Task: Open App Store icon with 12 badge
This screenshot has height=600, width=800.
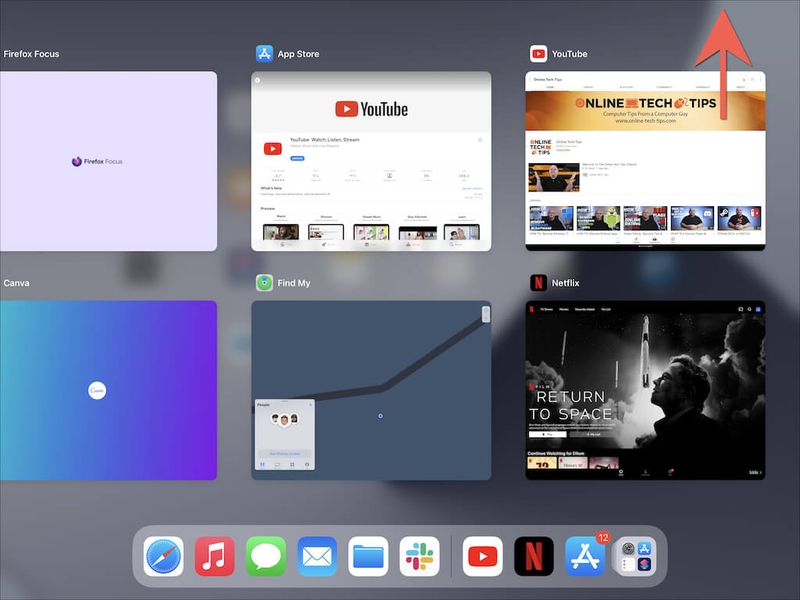Action: pyautogui.click(x=585, y=556)
